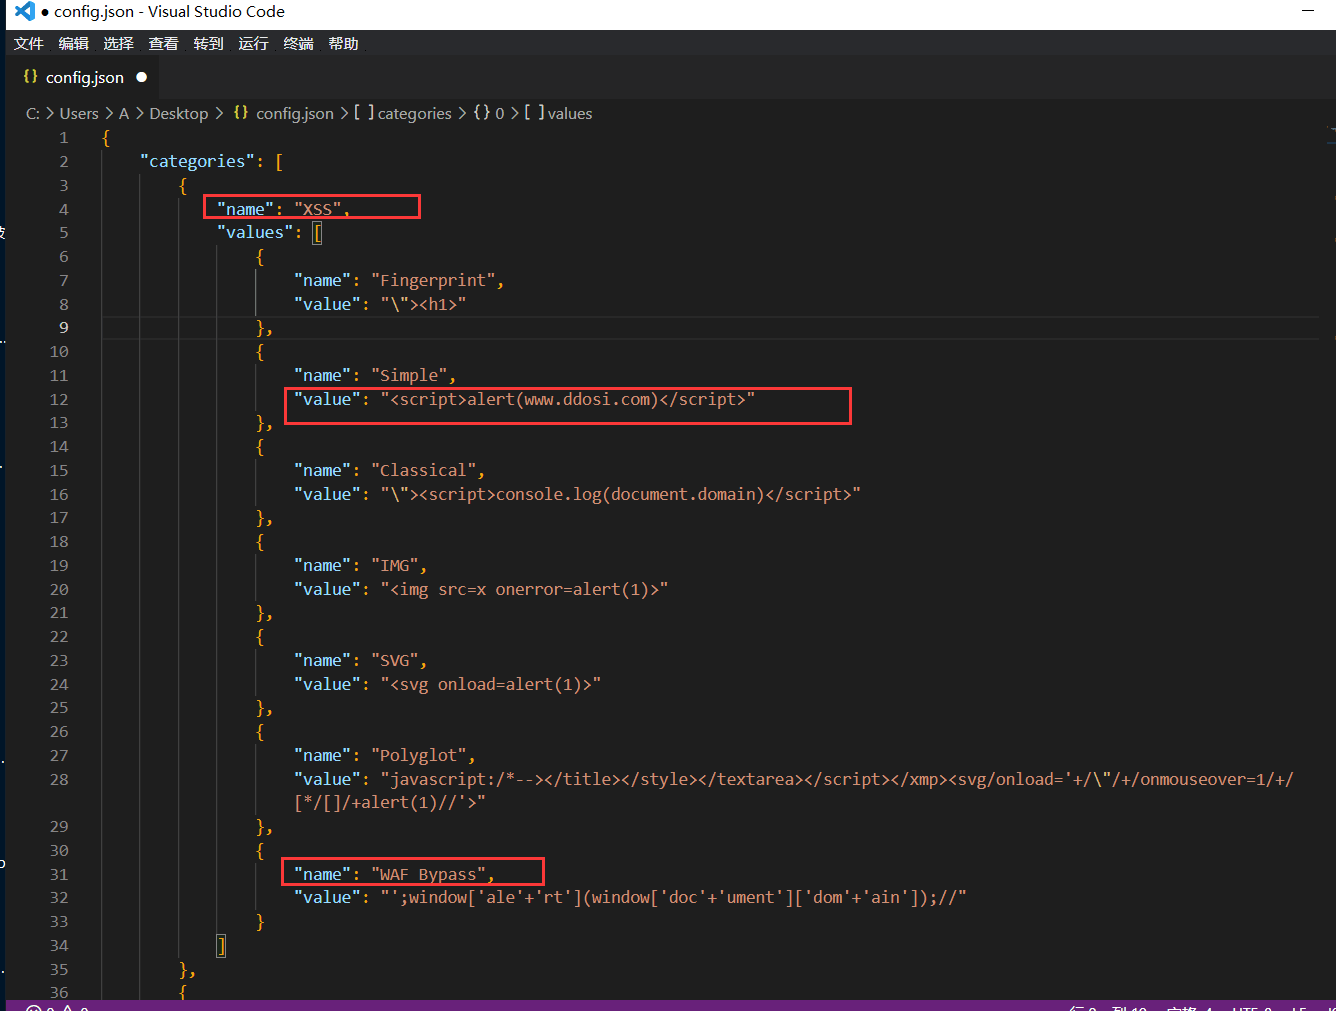This screenshot has height=1011, width=1336.
Task: Click the alert(www.ddosi.com) script value
Action: (568, 399)
